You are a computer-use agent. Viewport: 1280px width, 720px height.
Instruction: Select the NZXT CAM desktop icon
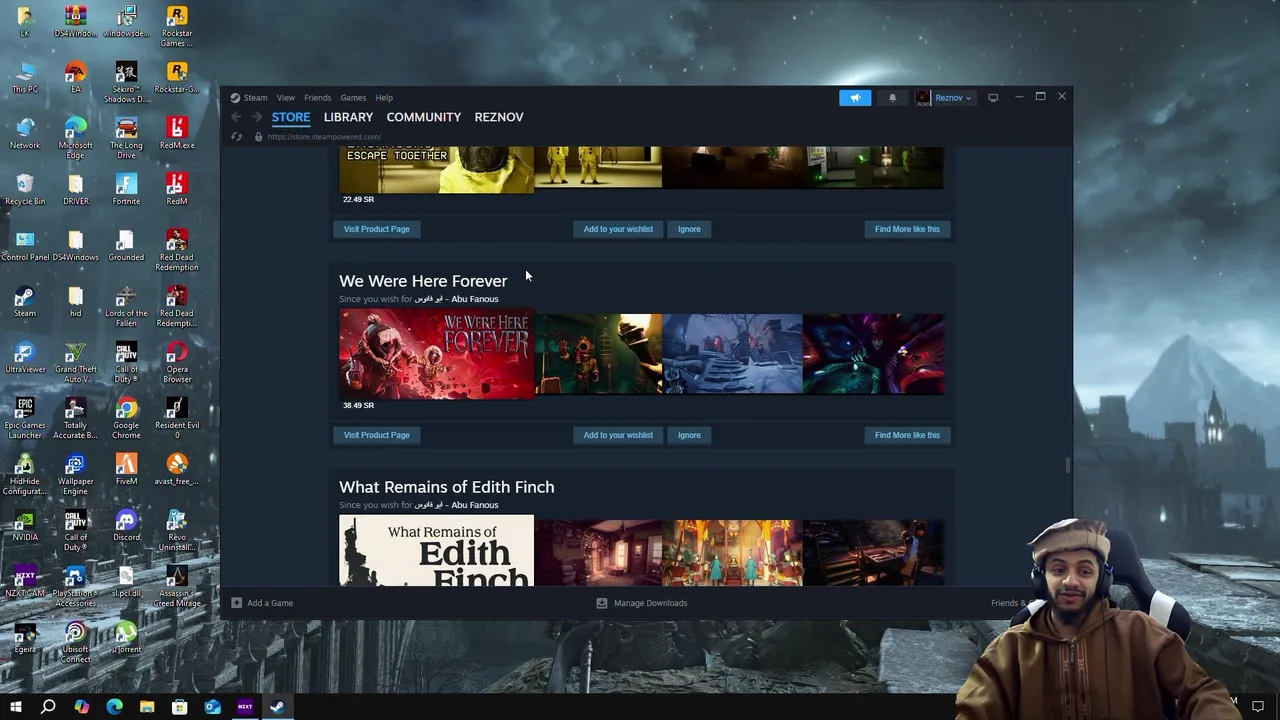pos(25,581)
